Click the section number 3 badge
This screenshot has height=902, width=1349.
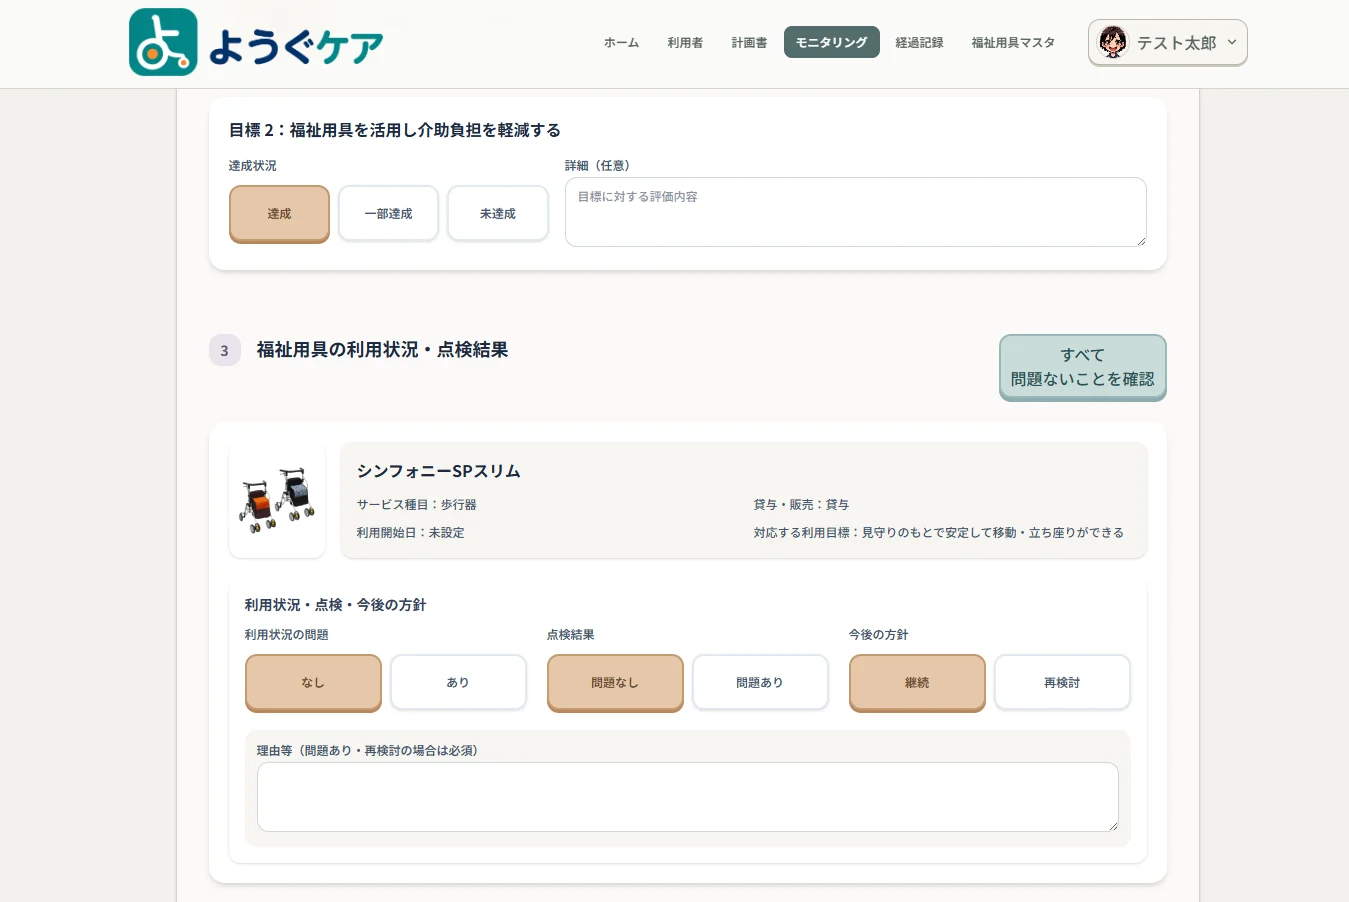(x=224, y=350)
